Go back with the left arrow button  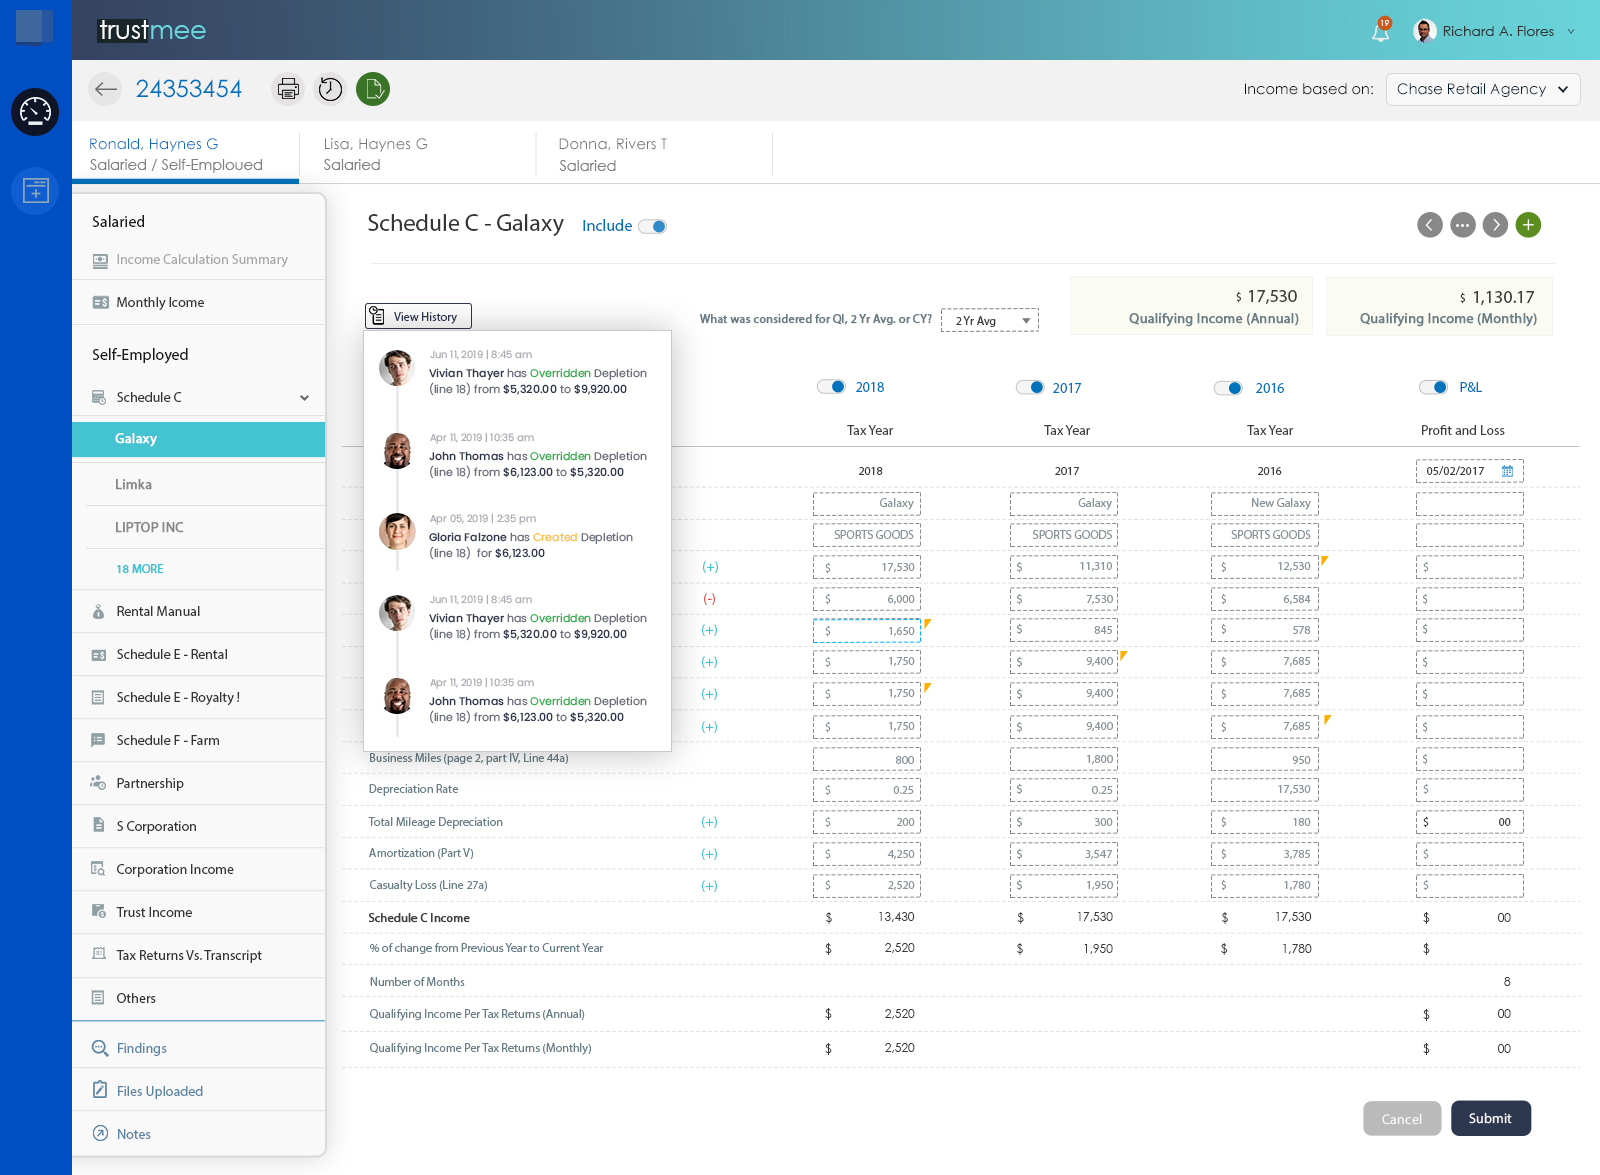tap(105, 89)
